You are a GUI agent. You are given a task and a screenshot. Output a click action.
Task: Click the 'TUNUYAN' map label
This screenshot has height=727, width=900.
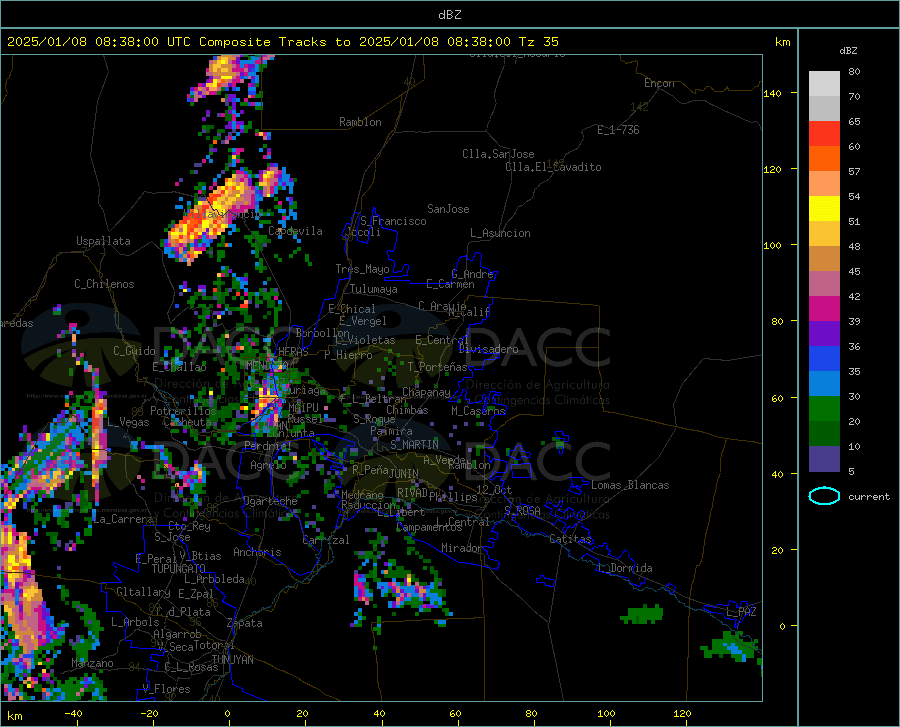[x=232, y=660]
